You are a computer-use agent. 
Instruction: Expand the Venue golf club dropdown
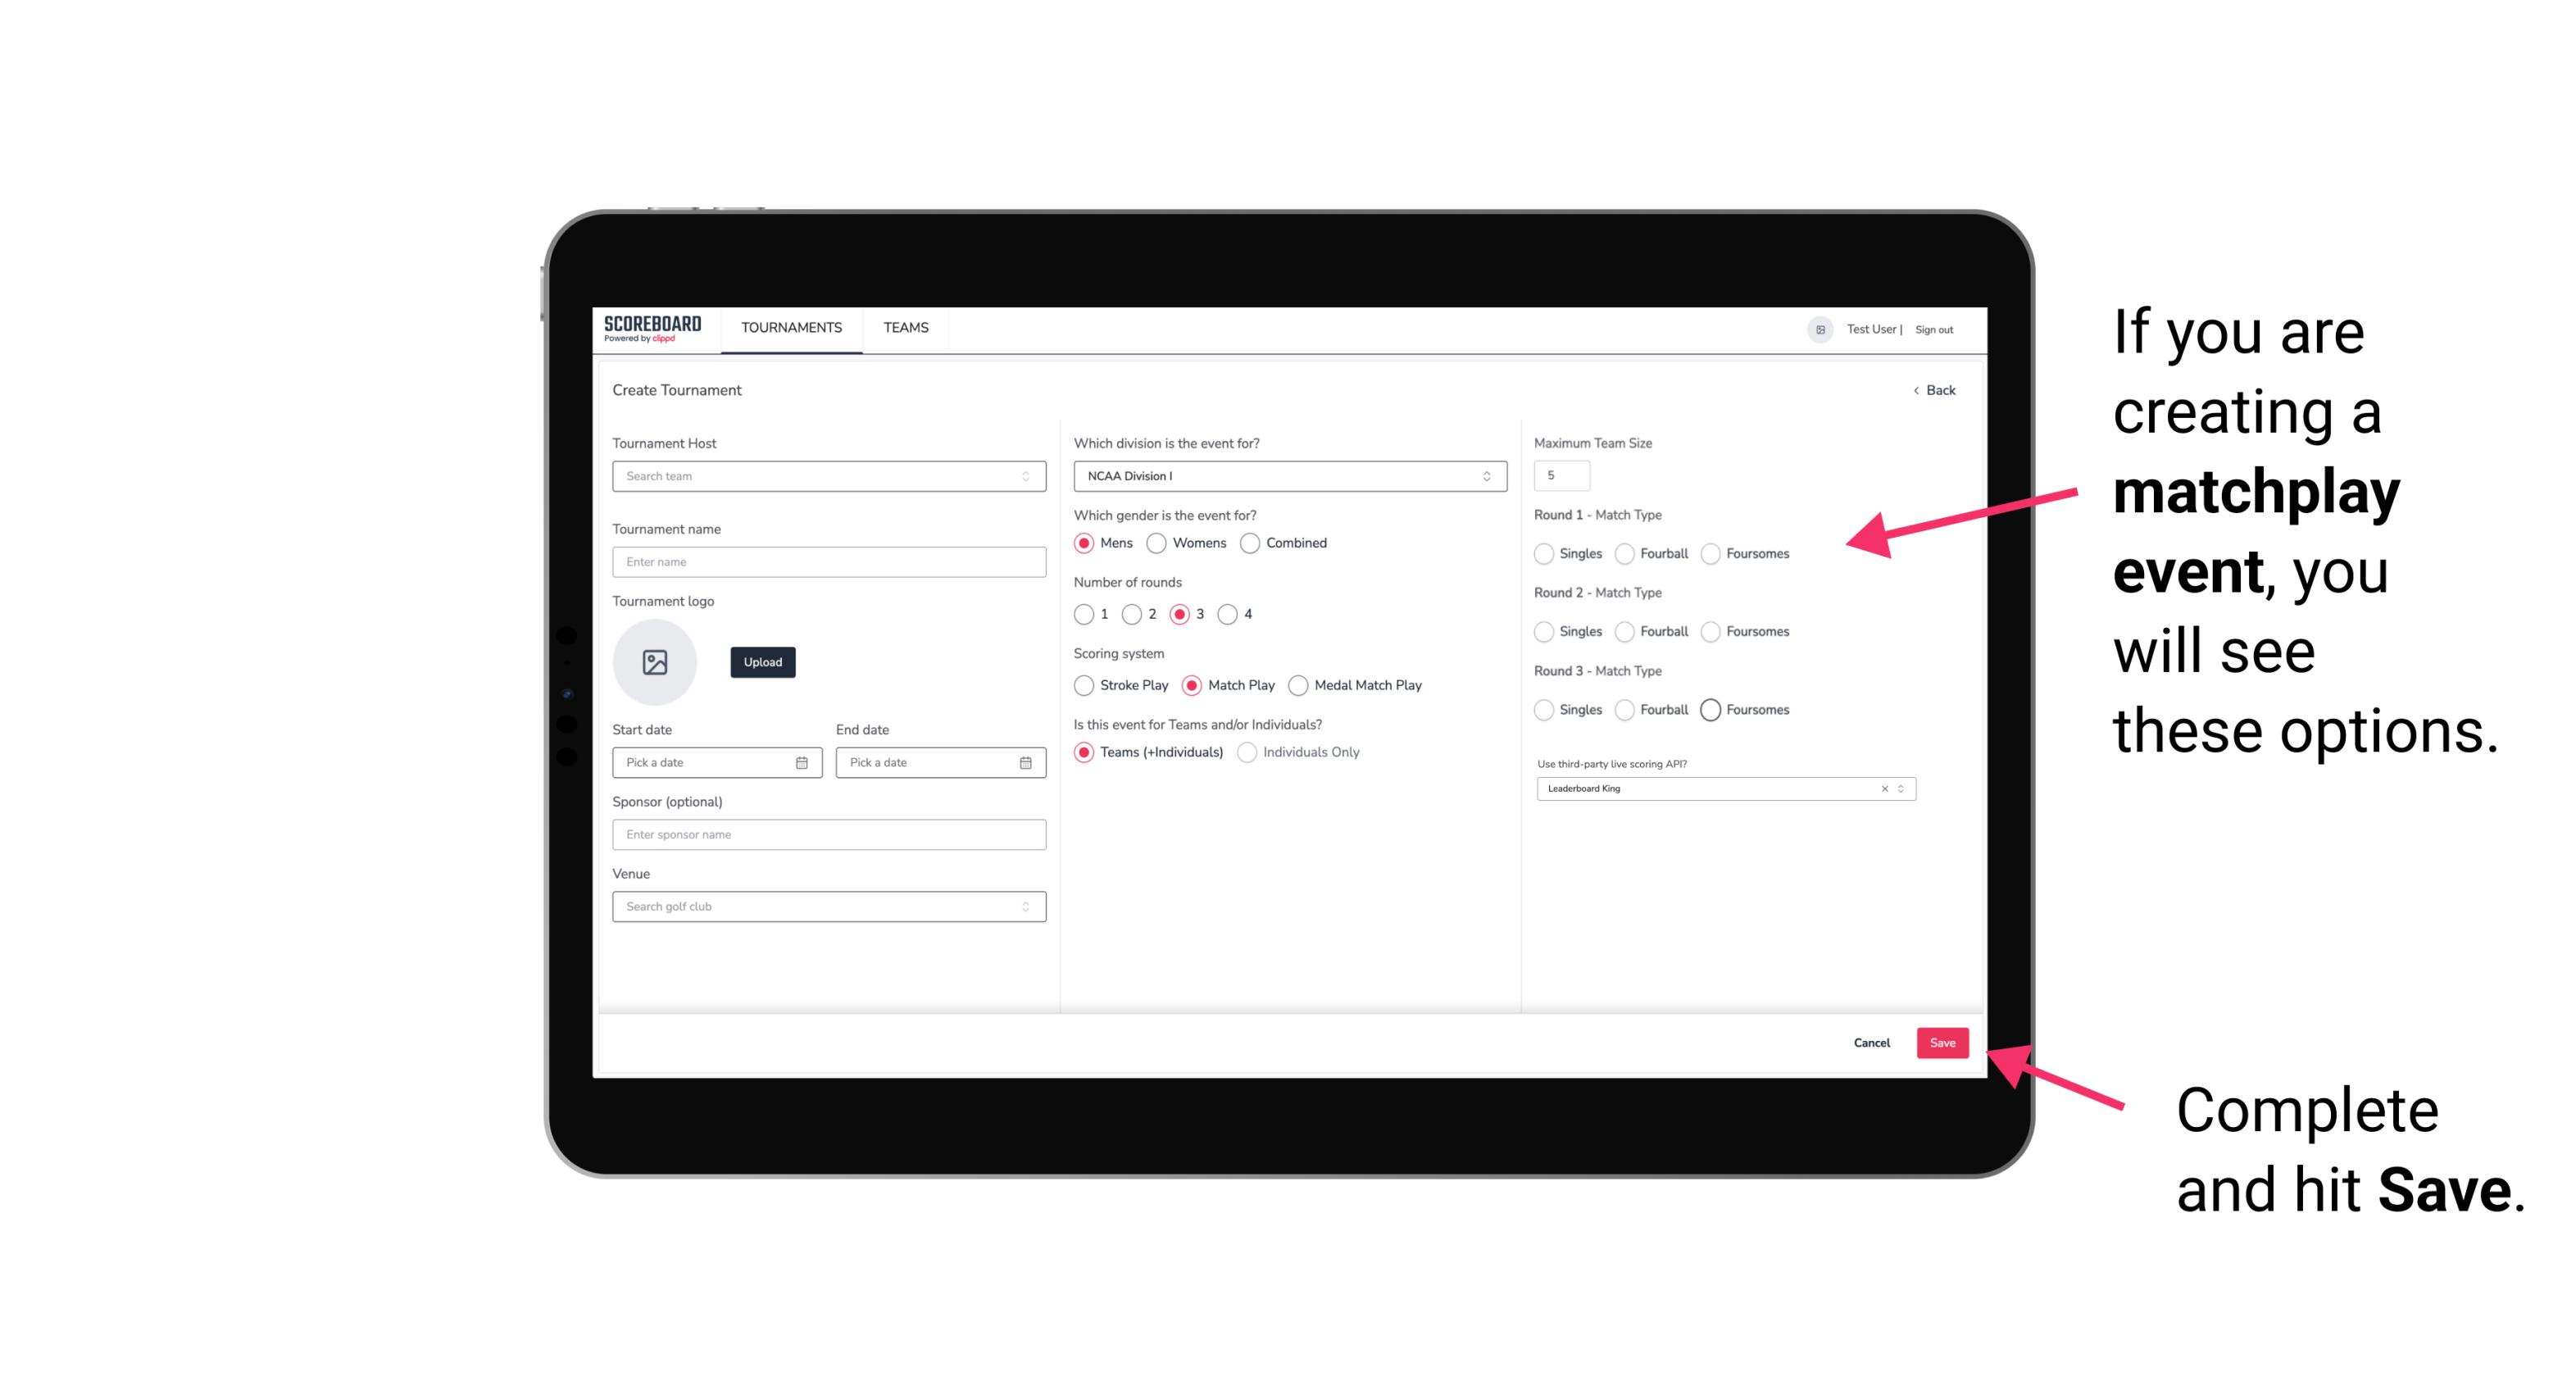(x=1025, y=907)
